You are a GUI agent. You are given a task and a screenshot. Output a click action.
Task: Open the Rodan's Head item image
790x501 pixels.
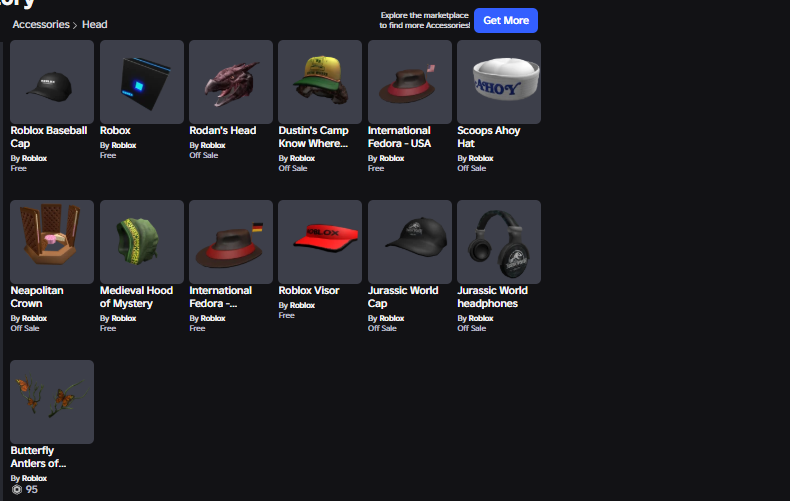231,82
